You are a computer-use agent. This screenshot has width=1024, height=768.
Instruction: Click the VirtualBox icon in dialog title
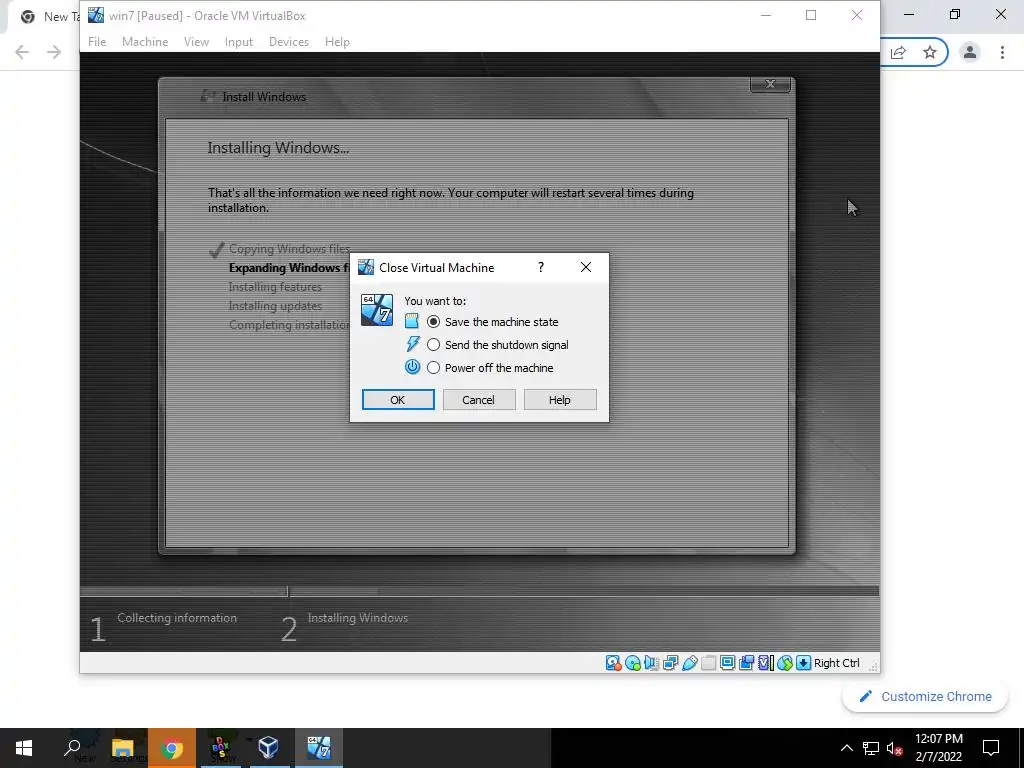pyautogui.click(x=366, y=267)
